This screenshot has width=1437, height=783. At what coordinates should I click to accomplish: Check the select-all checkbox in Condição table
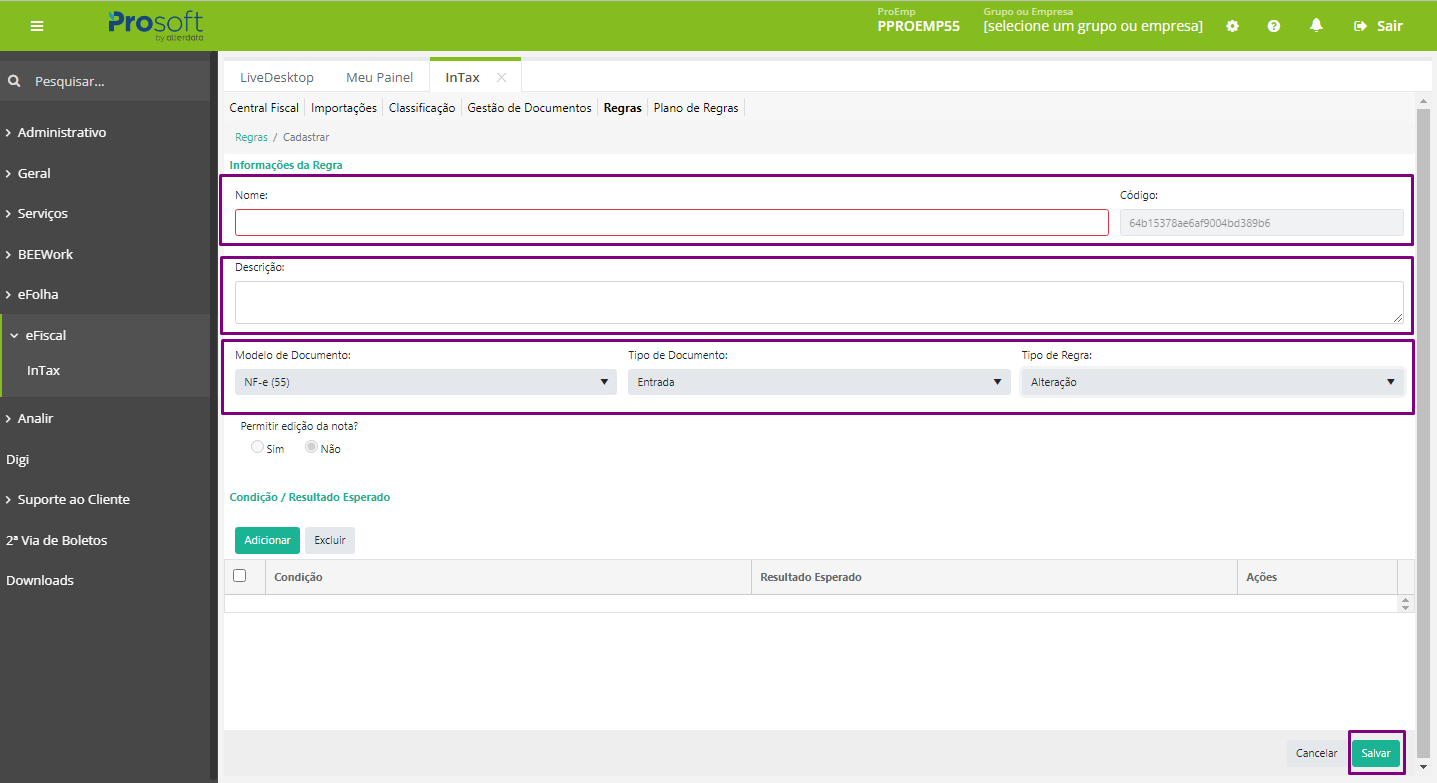tap(239, 576)
